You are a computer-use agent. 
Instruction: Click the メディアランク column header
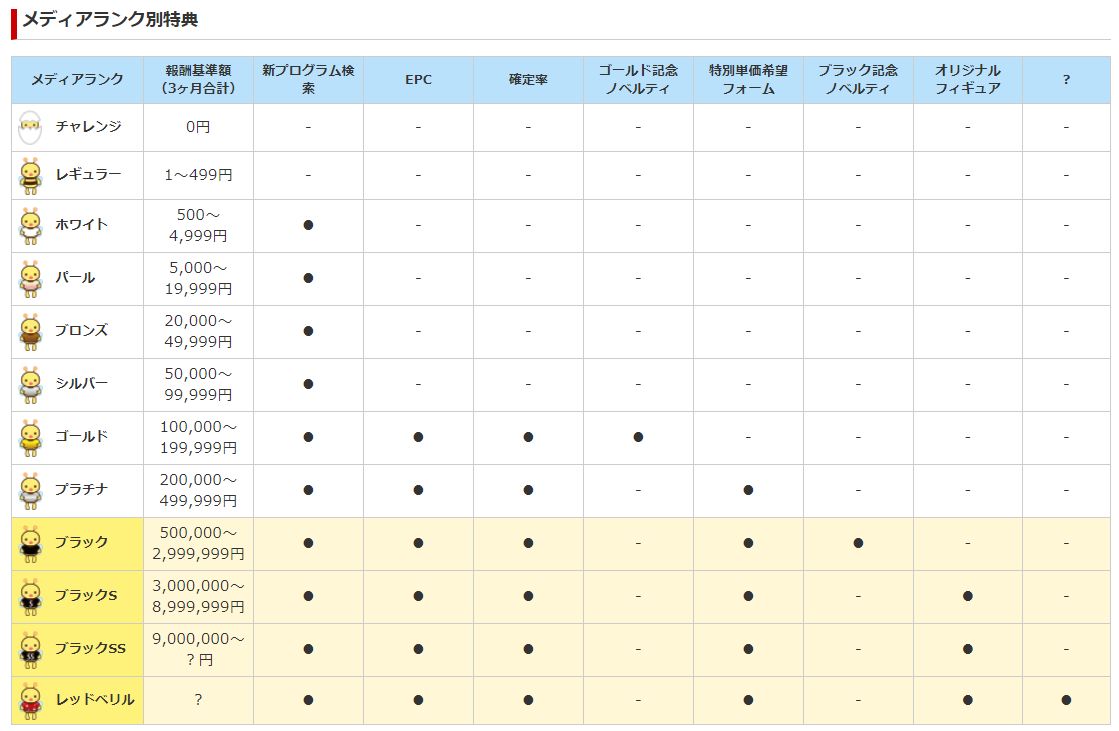[x=77, y=79]
